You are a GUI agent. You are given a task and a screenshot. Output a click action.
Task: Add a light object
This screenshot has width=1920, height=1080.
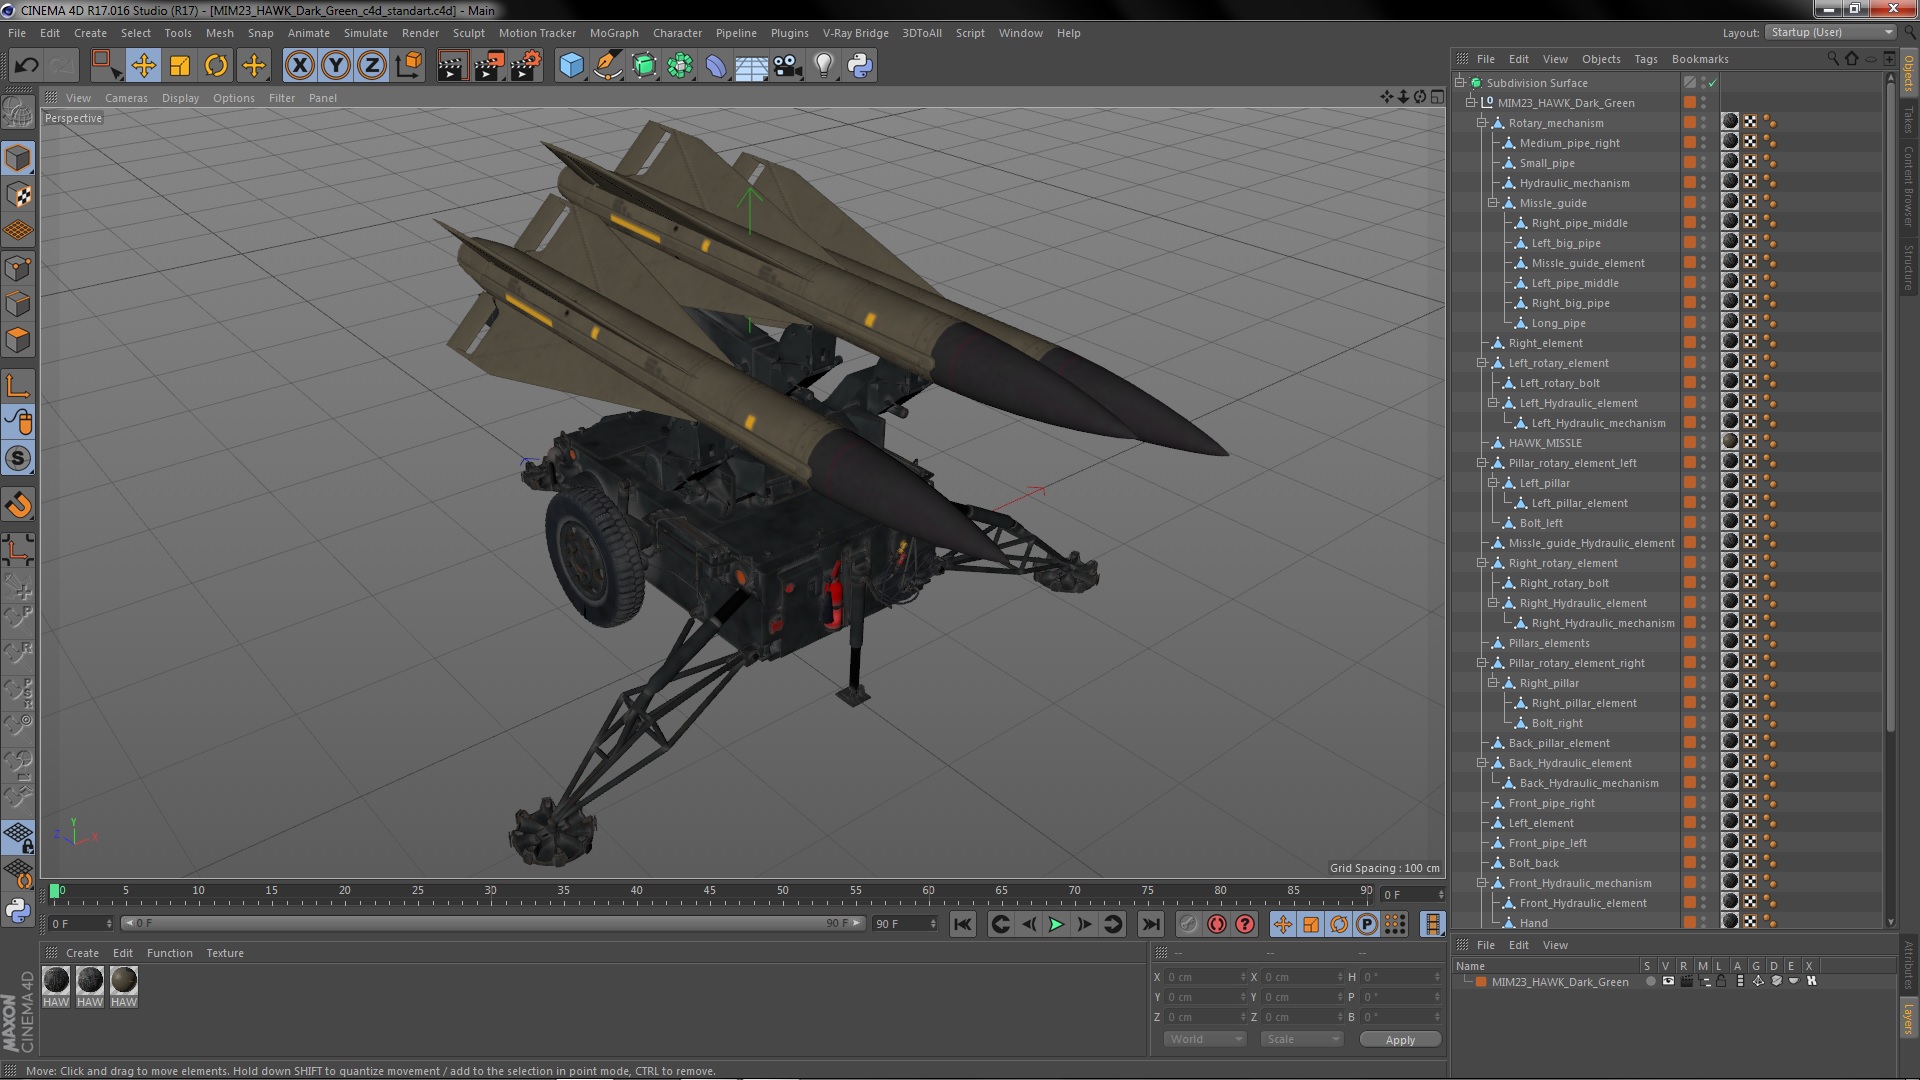[824, 66]
